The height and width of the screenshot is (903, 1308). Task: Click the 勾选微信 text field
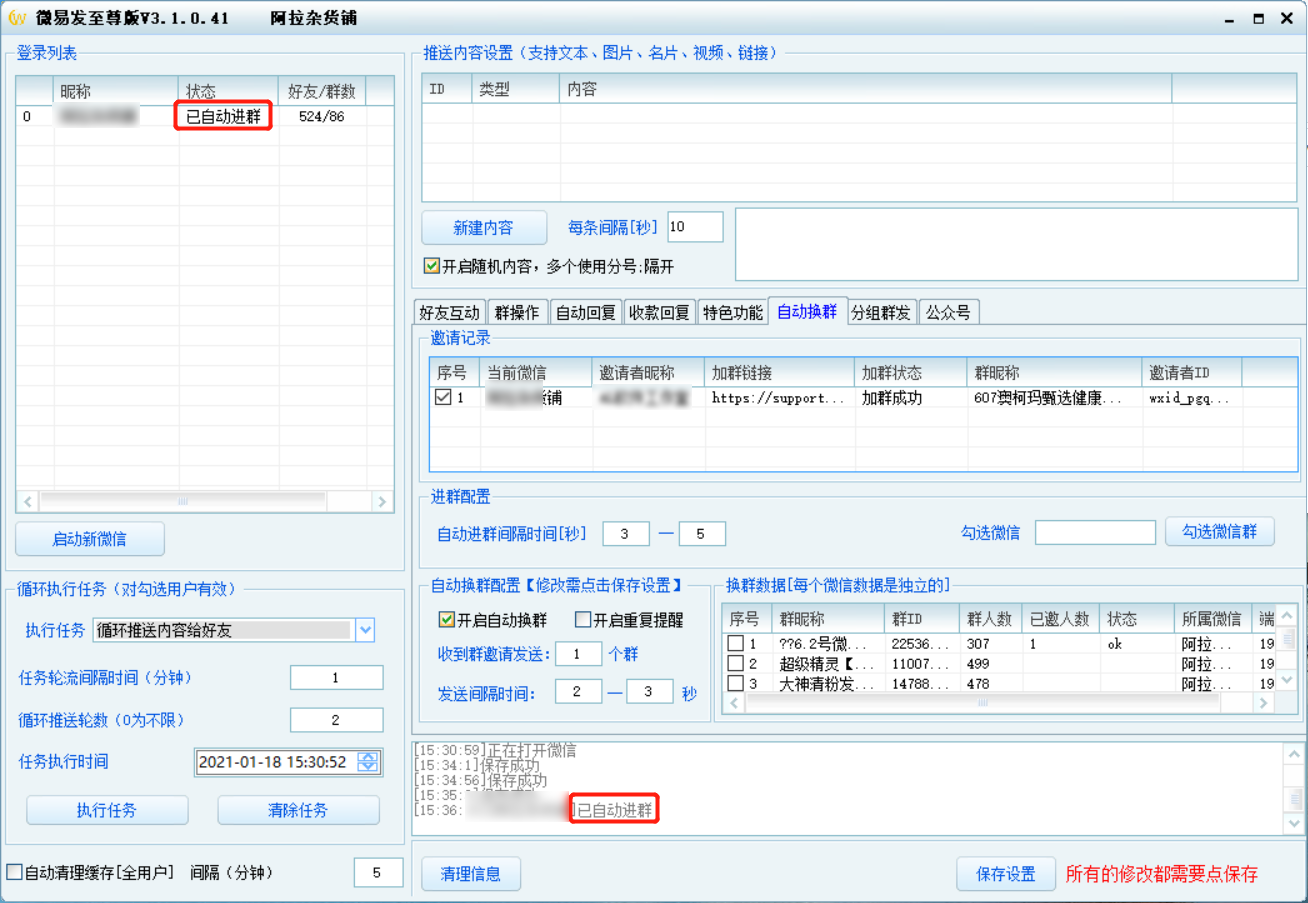[x=1095, y=533]
